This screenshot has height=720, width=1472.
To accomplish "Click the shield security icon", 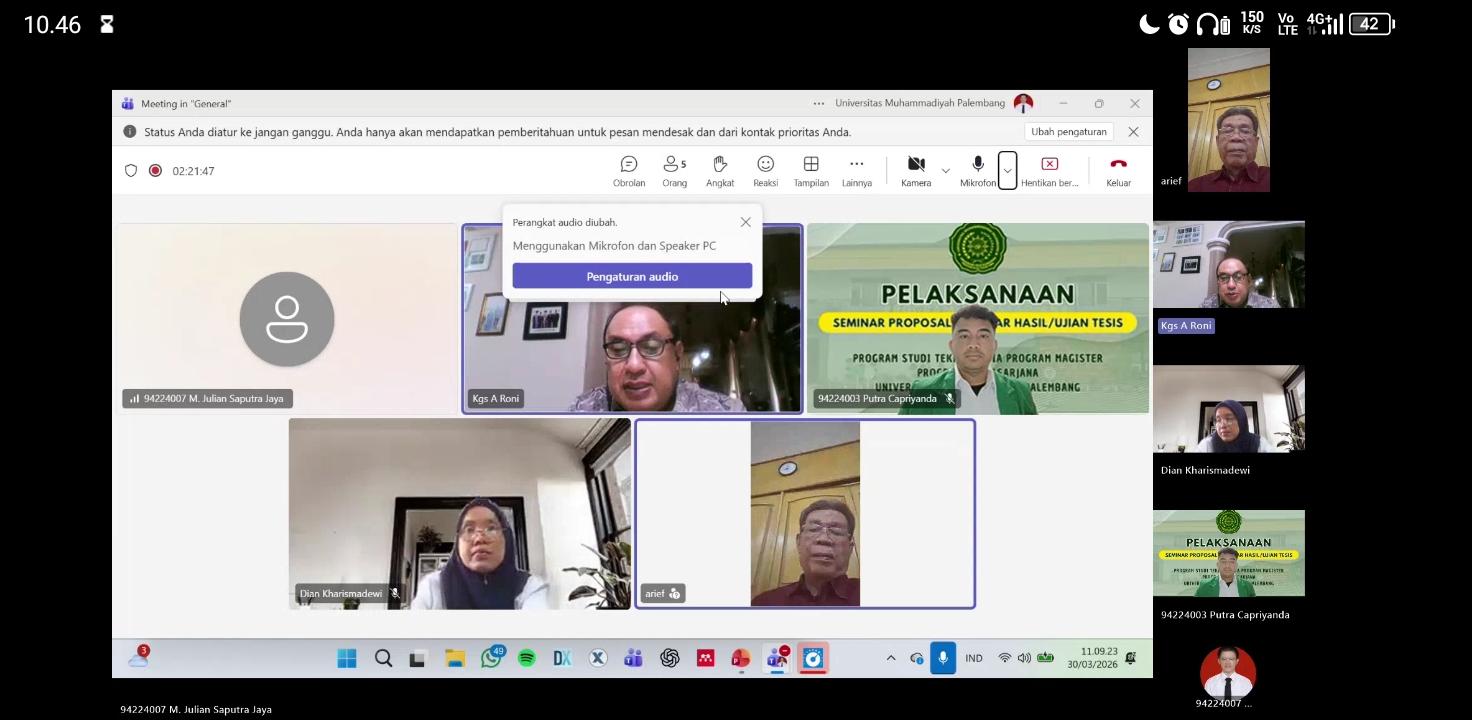I will [x=131, y=171].
